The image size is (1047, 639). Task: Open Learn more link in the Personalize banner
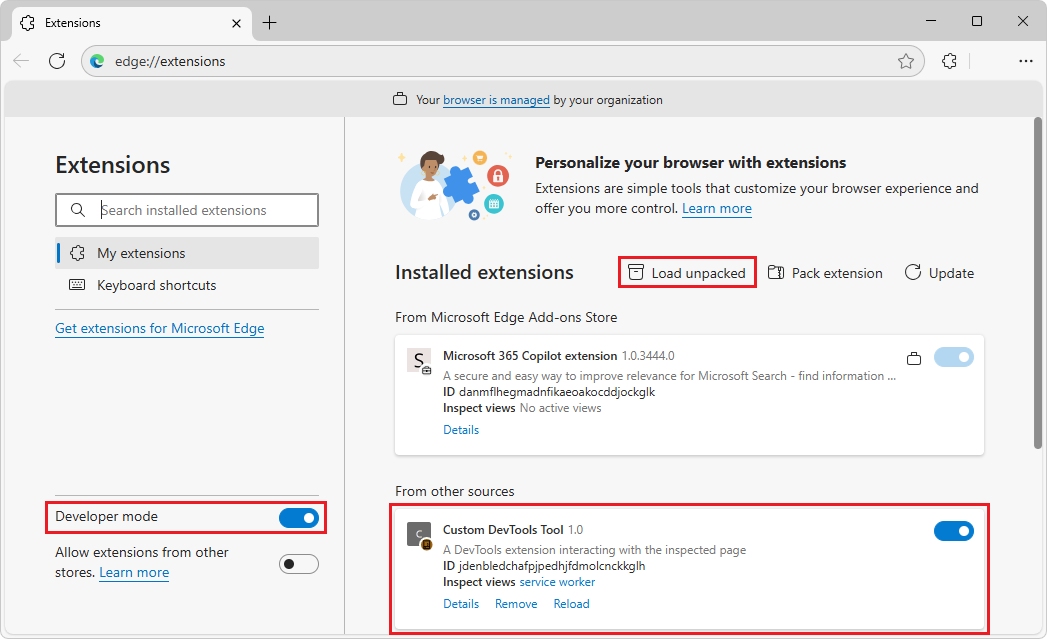716,208
